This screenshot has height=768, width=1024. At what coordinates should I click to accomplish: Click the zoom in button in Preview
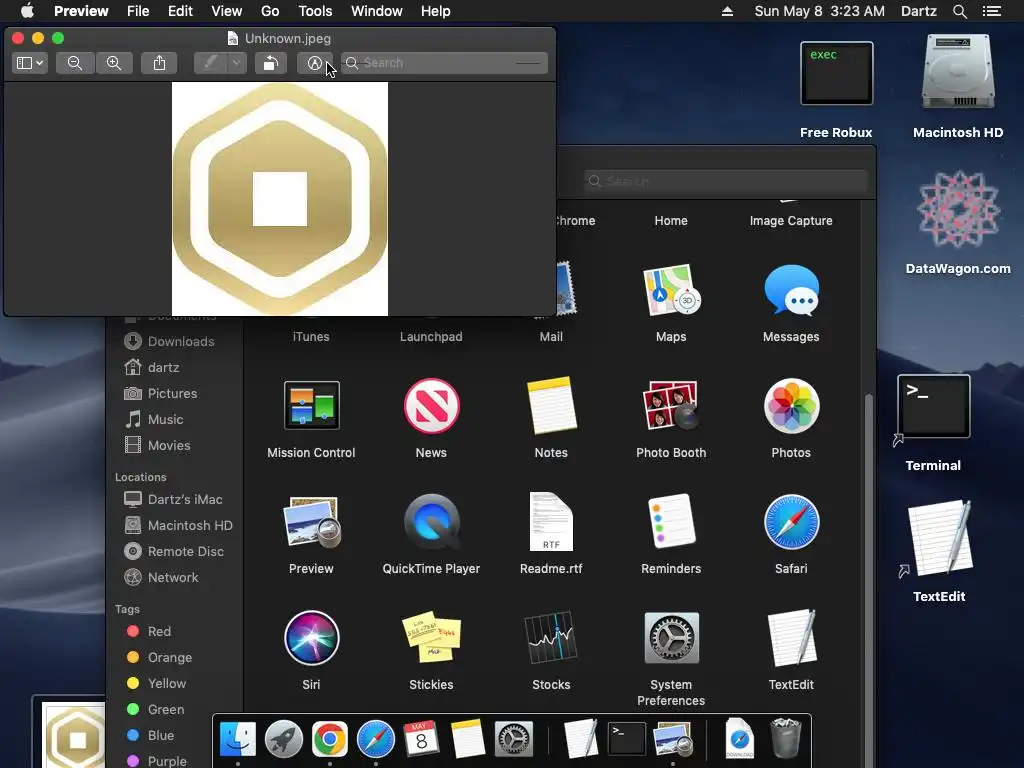coord(114,63)
